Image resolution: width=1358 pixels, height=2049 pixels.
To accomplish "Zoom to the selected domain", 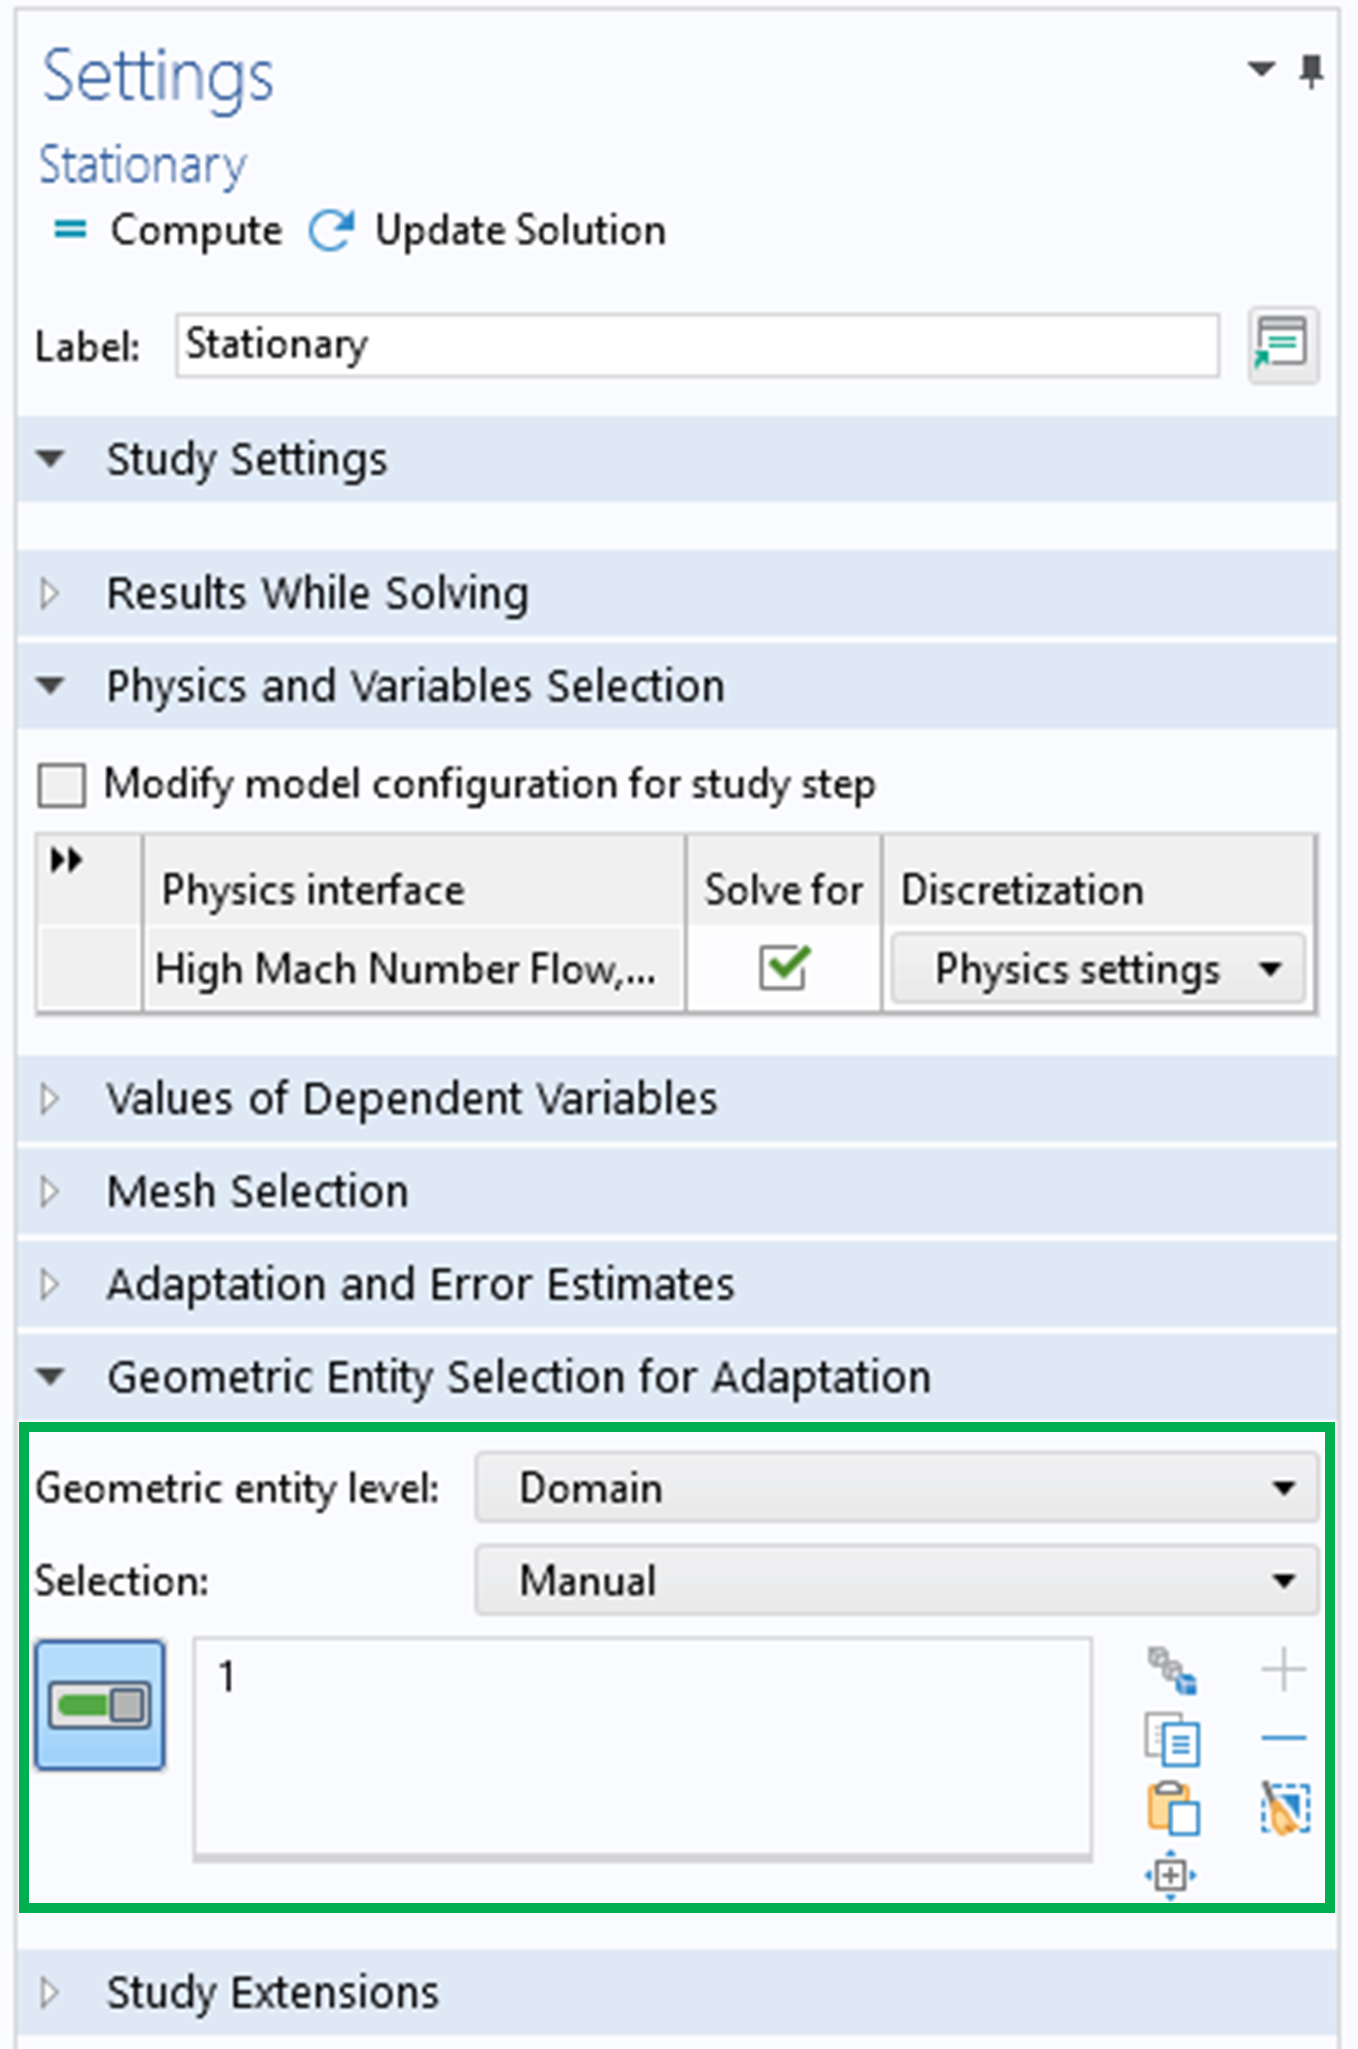I will pos(1172,1875).
